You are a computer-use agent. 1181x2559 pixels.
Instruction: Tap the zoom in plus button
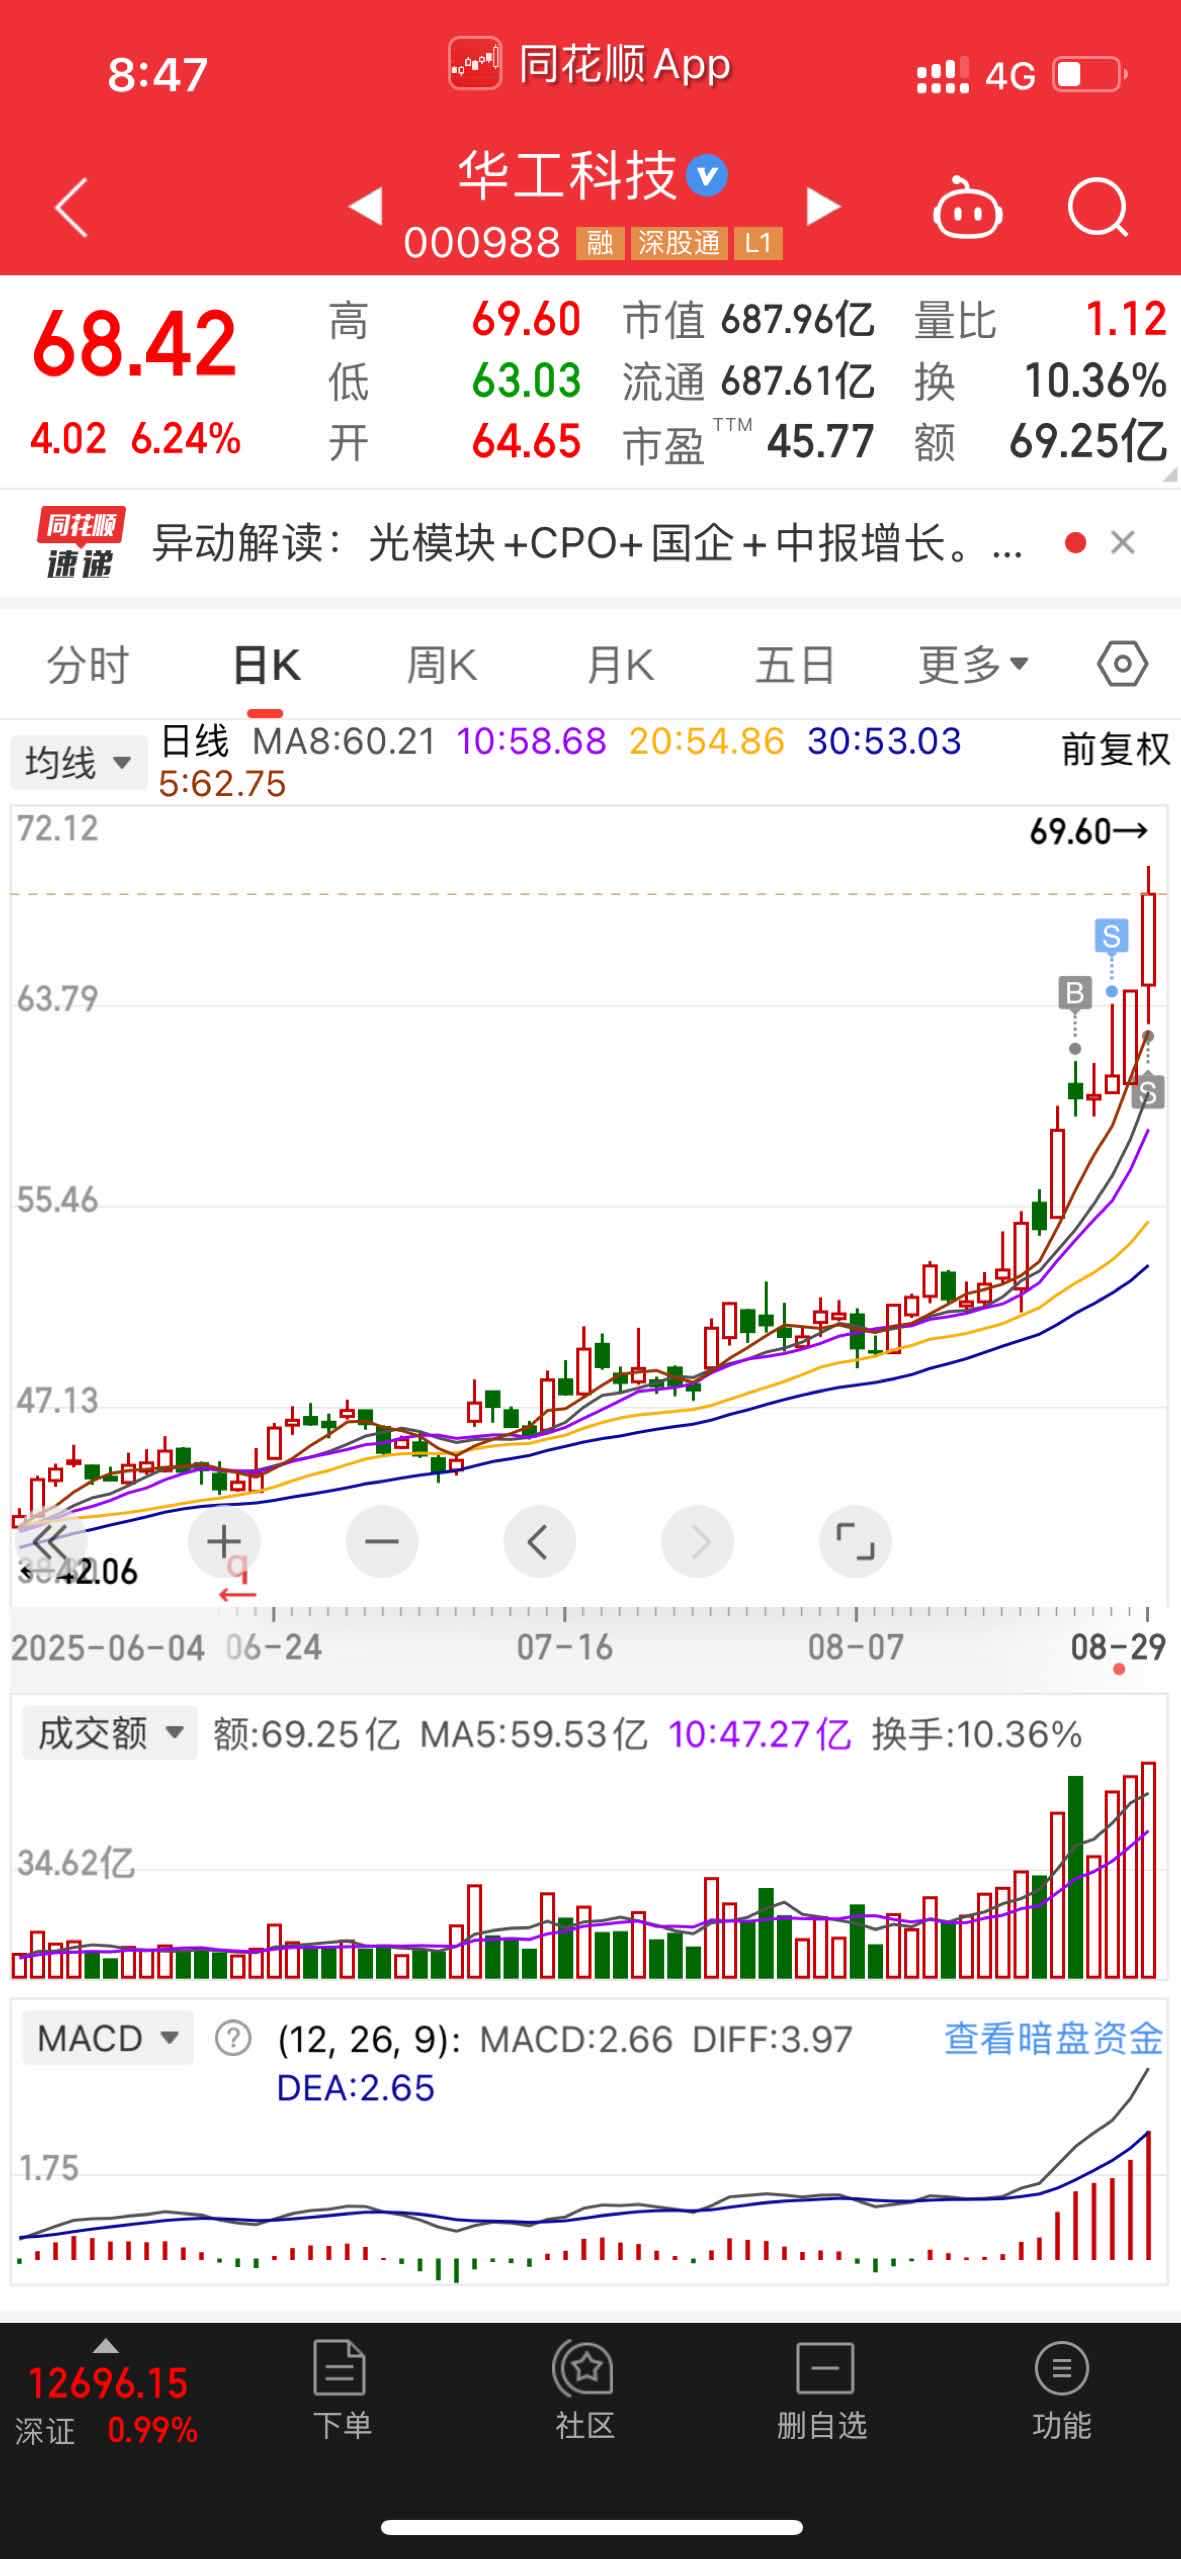point(224,1542)
